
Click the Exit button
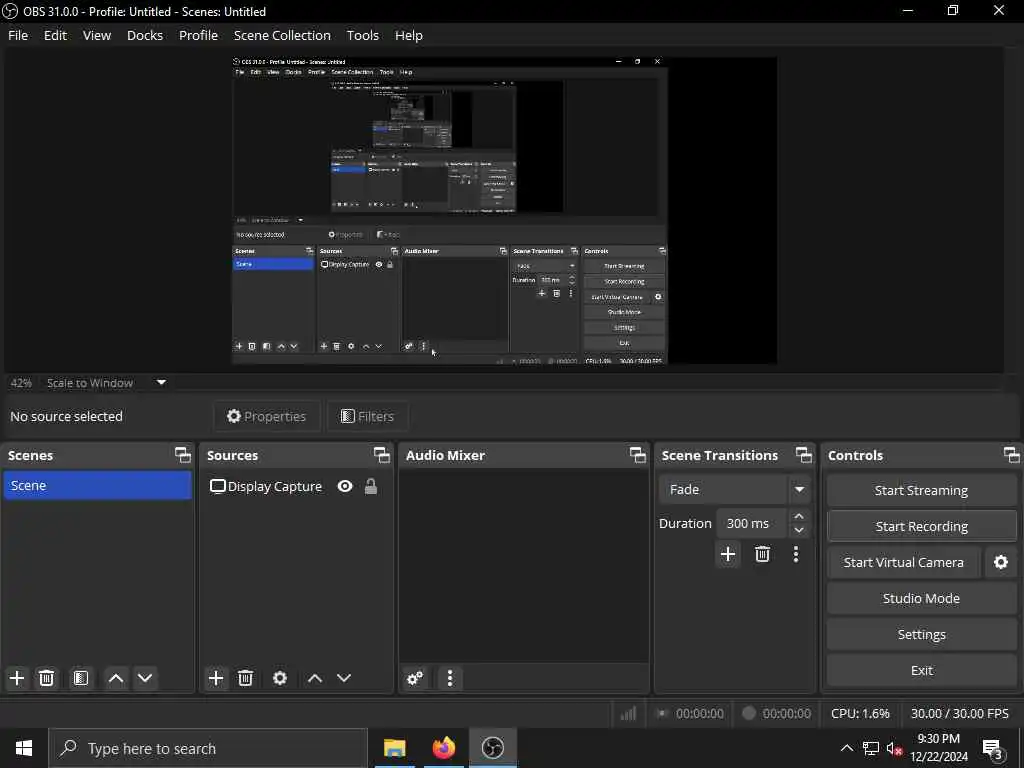point(921,670)
